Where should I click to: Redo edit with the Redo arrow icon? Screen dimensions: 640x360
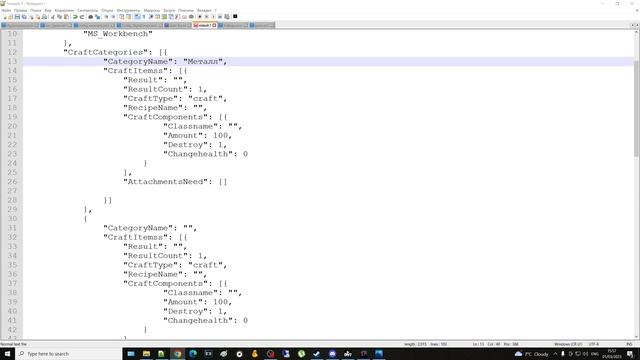click(x=82, y=17)
